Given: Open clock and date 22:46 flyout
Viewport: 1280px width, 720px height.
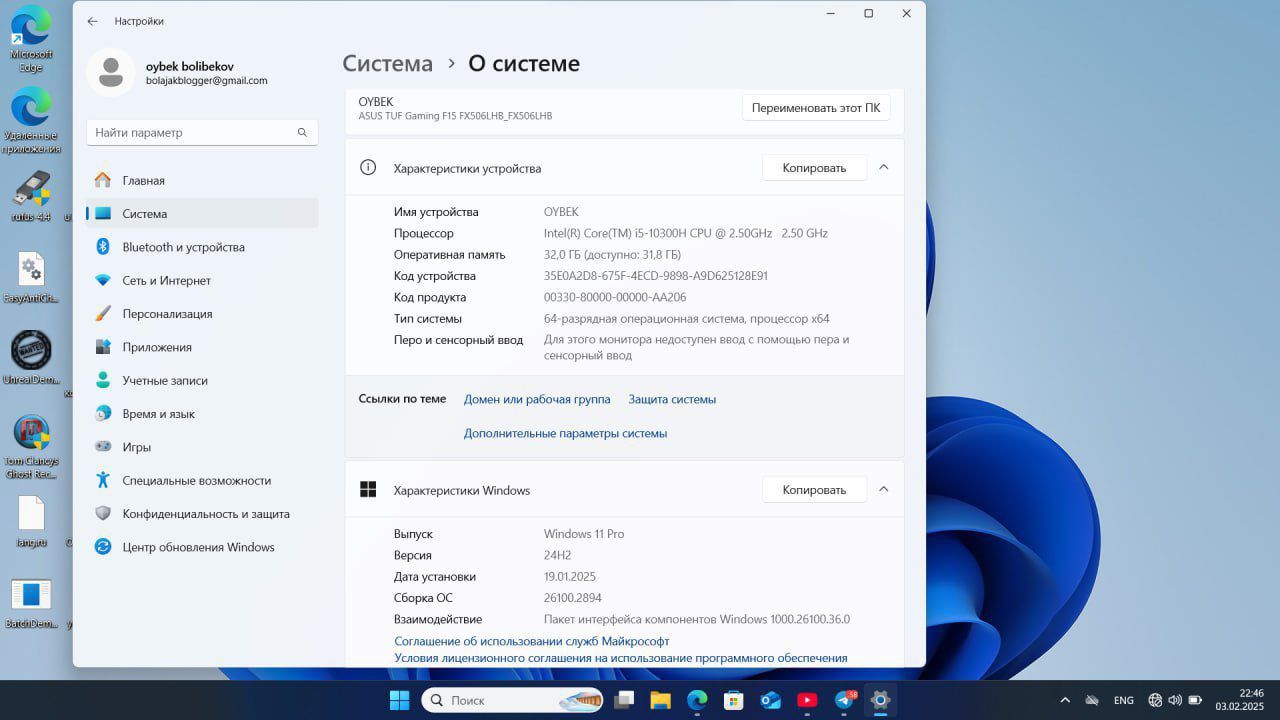Looking at the screenshot, I should point(1240,700).
